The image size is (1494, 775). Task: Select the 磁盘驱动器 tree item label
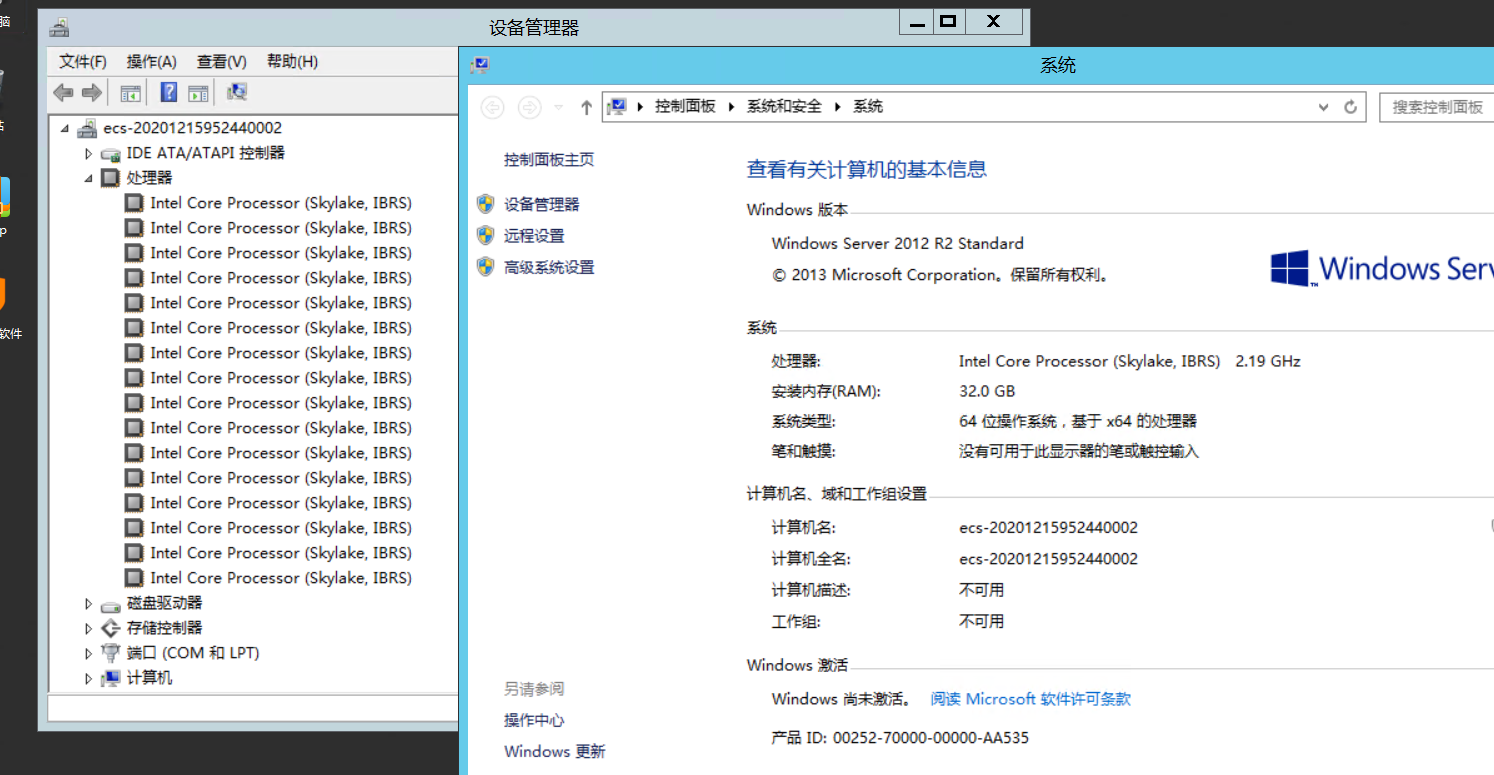pos(164,603)
